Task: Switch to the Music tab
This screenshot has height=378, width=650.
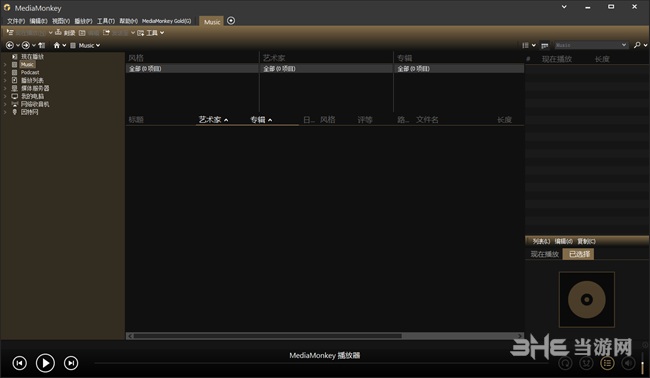Action: pyautogui.click(x=212, y=22)
